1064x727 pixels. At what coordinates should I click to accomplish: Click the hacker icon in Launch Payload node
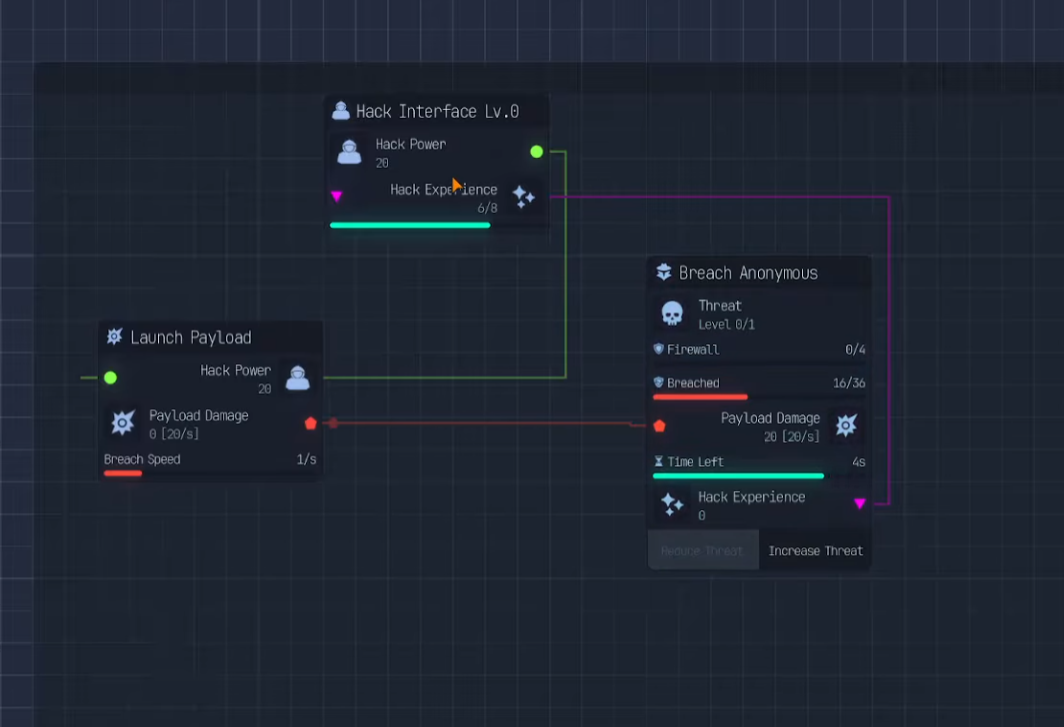[x=297, y=378]
